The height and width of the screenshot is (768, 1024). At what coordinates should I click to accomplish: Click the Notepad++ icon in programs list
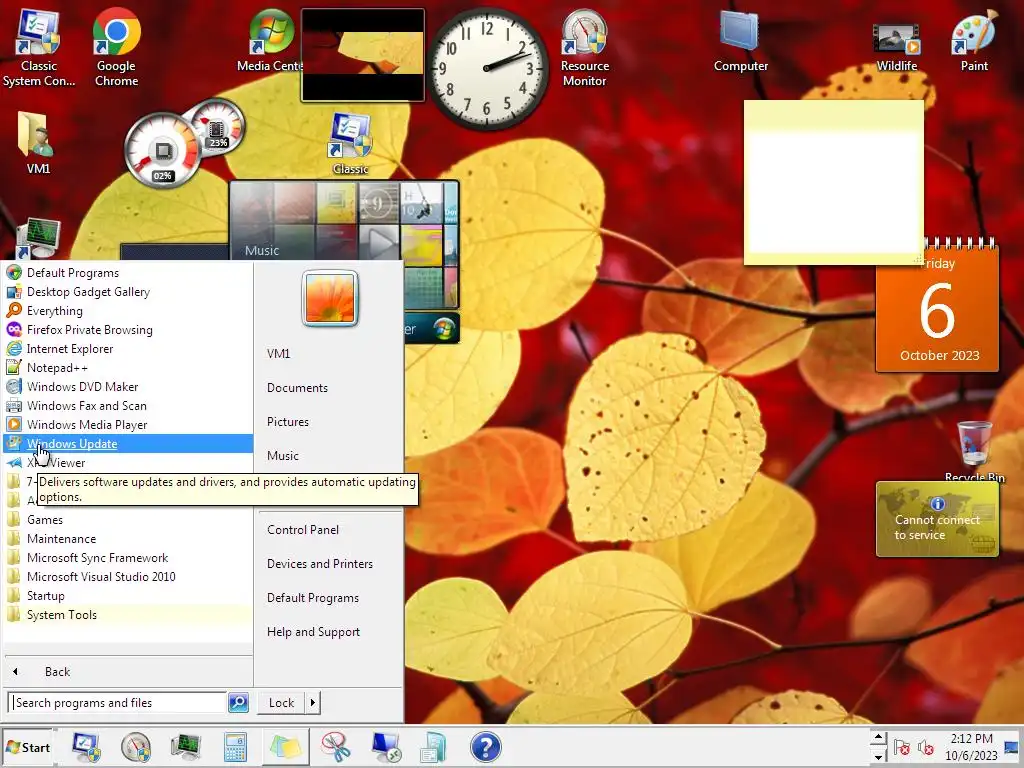tap(14, 367)
